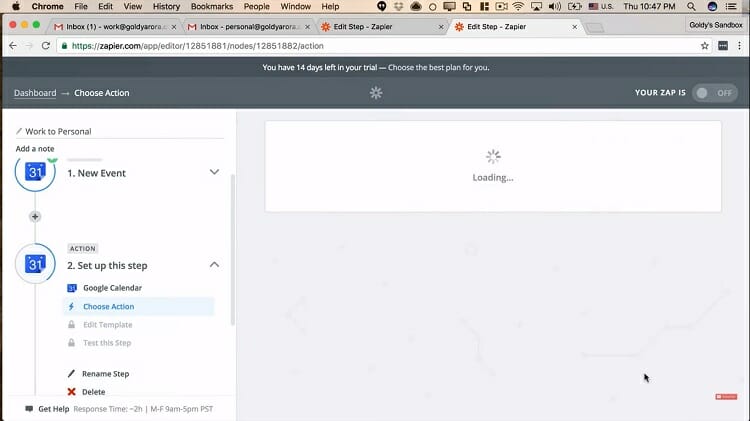Bookmark this page with the star
This screenshot has height=421, width=750.
(705, 46)
